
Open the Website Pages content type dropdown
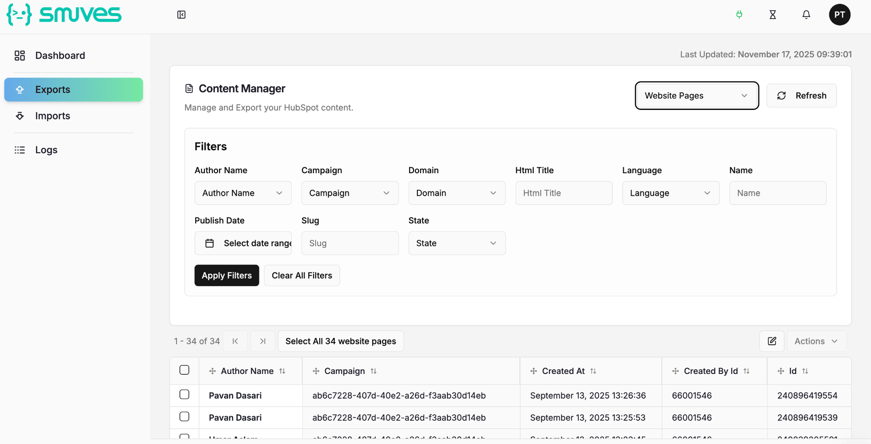click(696, 96)
